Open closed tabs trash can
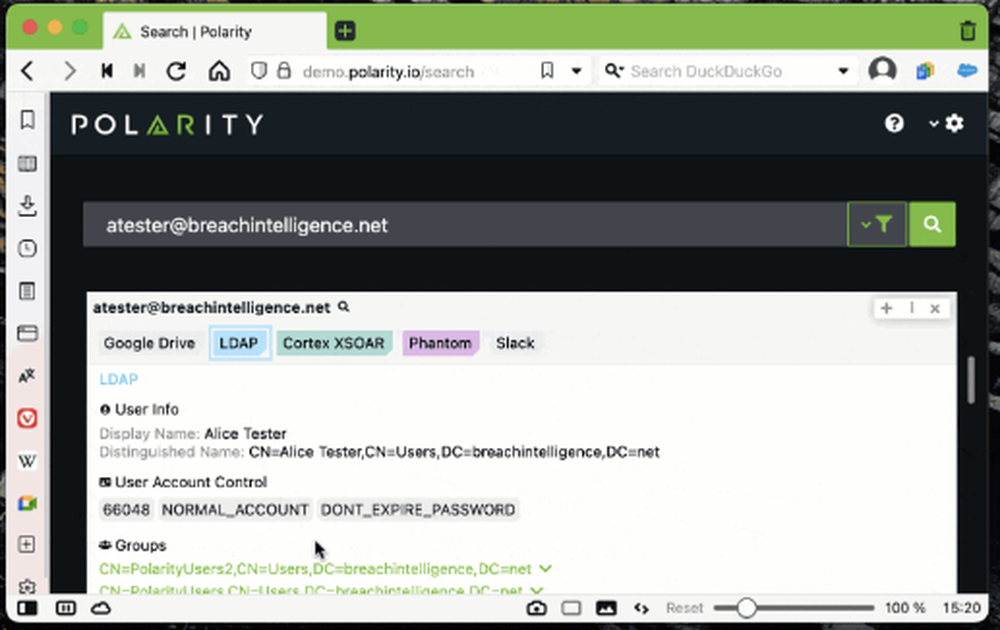The image size is (1000, 630). tap(967, 31)
